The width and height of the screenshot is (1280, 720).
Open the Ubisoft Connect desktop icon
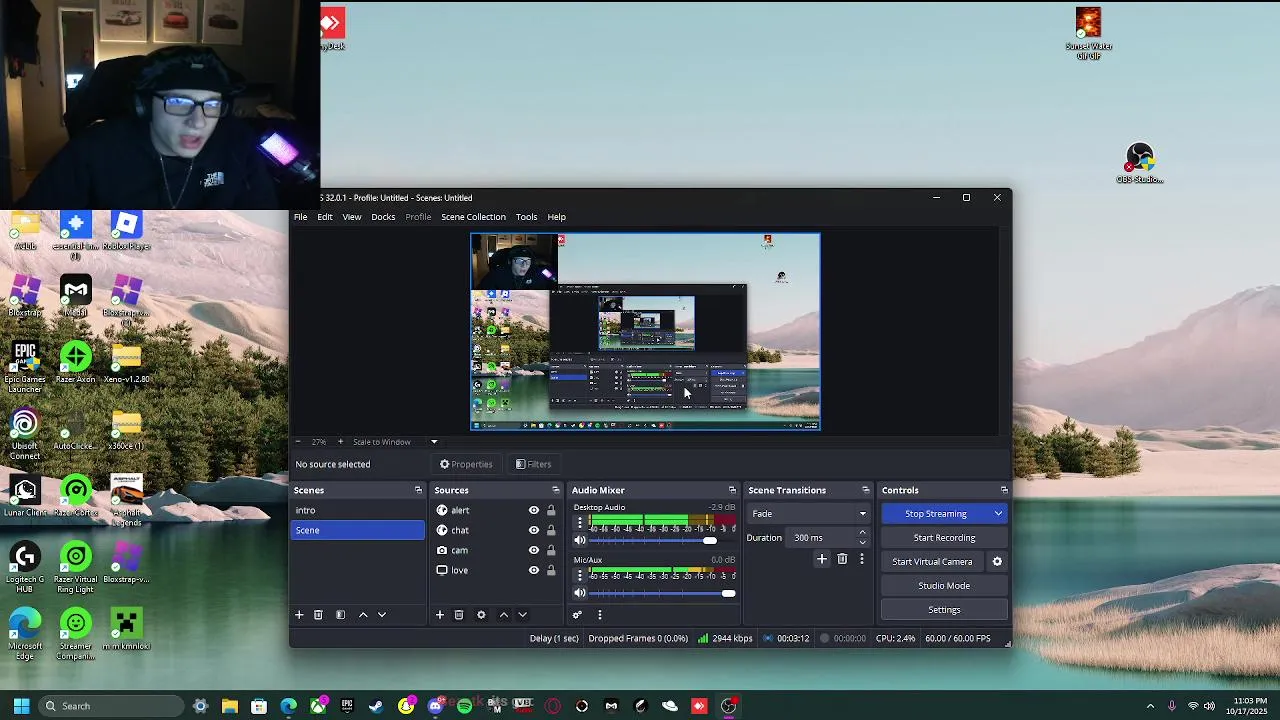(25, 433)
